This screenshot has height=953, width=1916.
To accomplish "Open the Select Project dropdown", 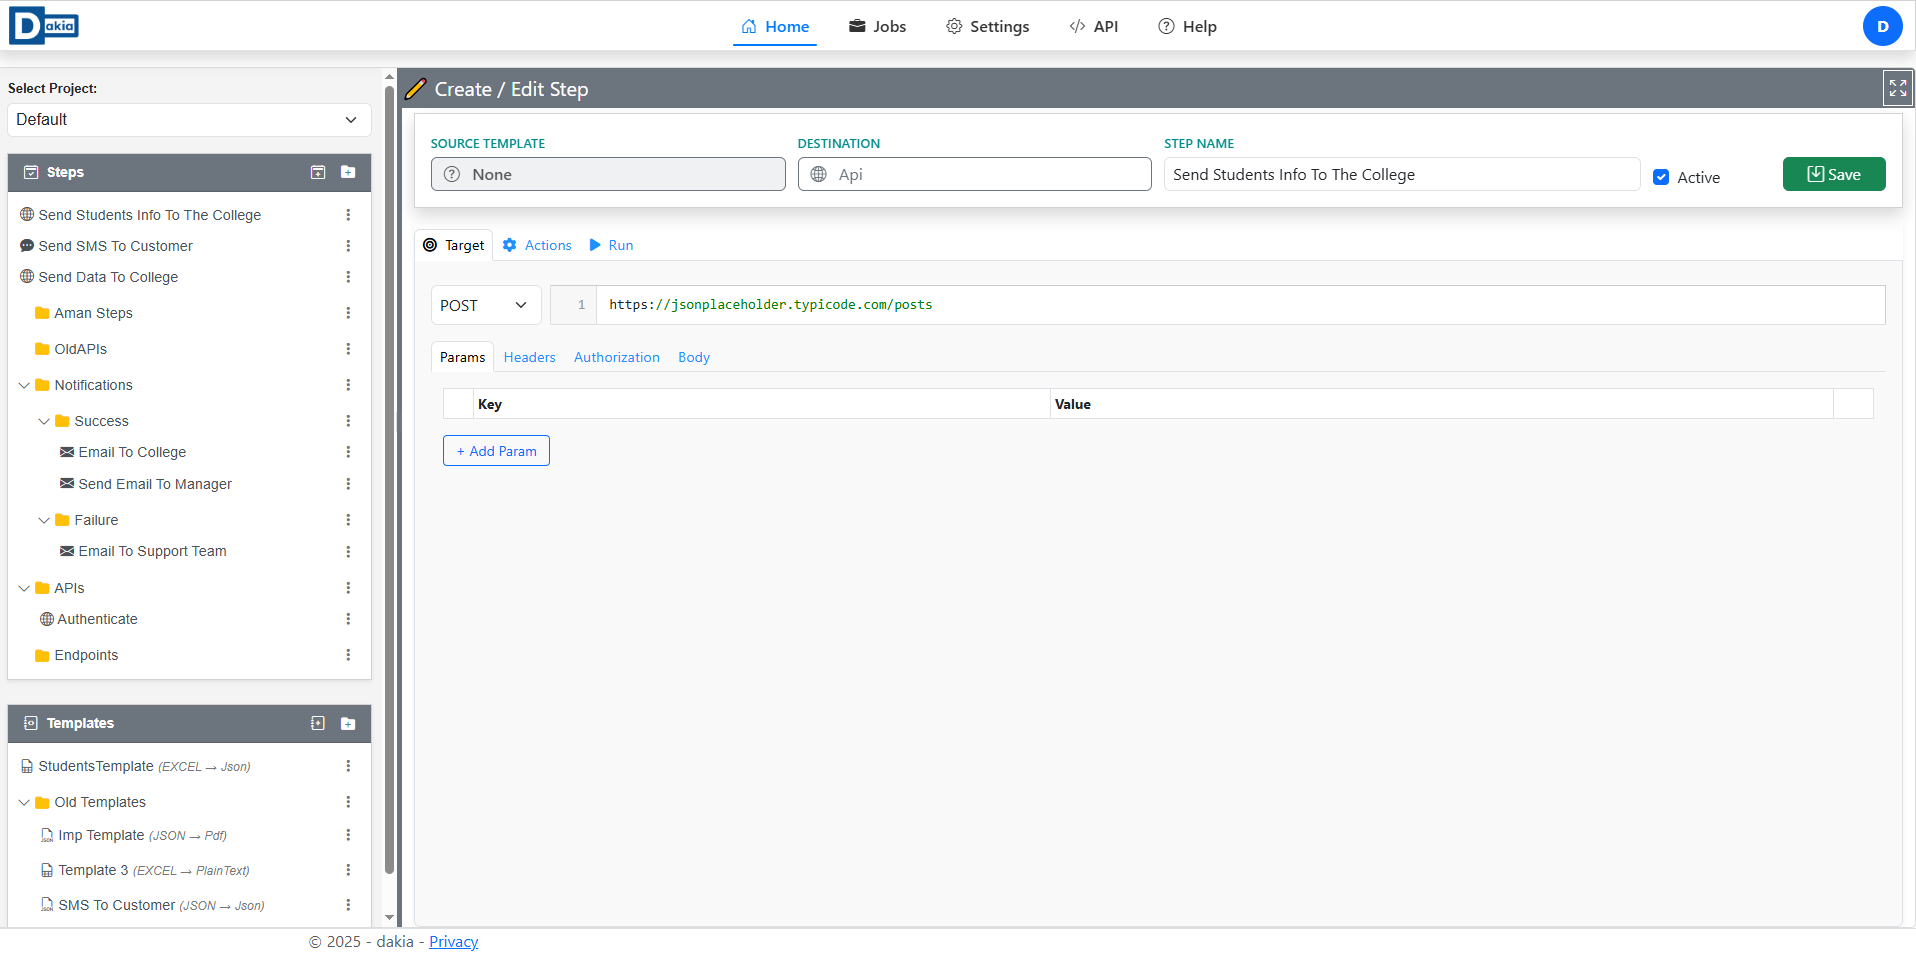I will [188, 120].
